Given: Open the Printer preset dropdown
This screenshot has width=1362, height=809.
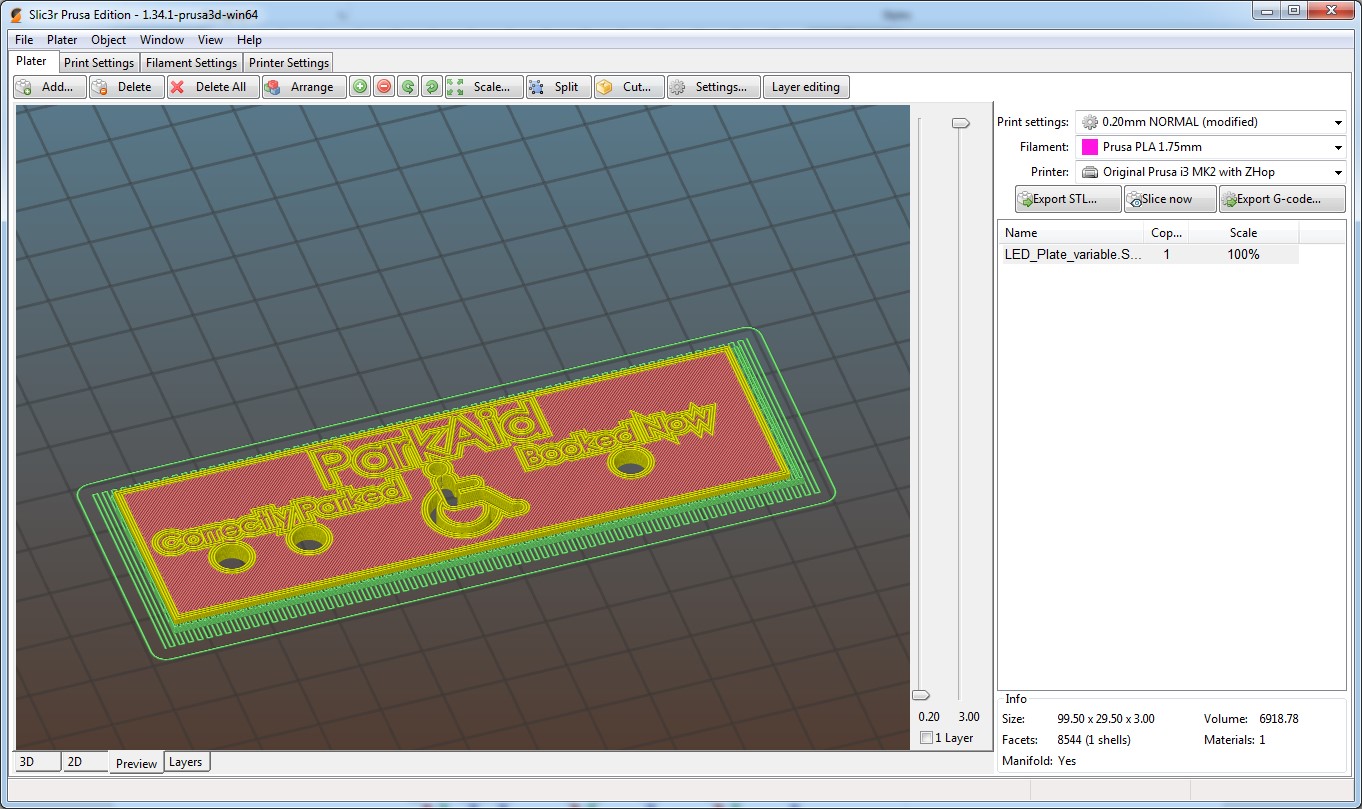Looking at the screenshot, I should [x=1210, y=172].
